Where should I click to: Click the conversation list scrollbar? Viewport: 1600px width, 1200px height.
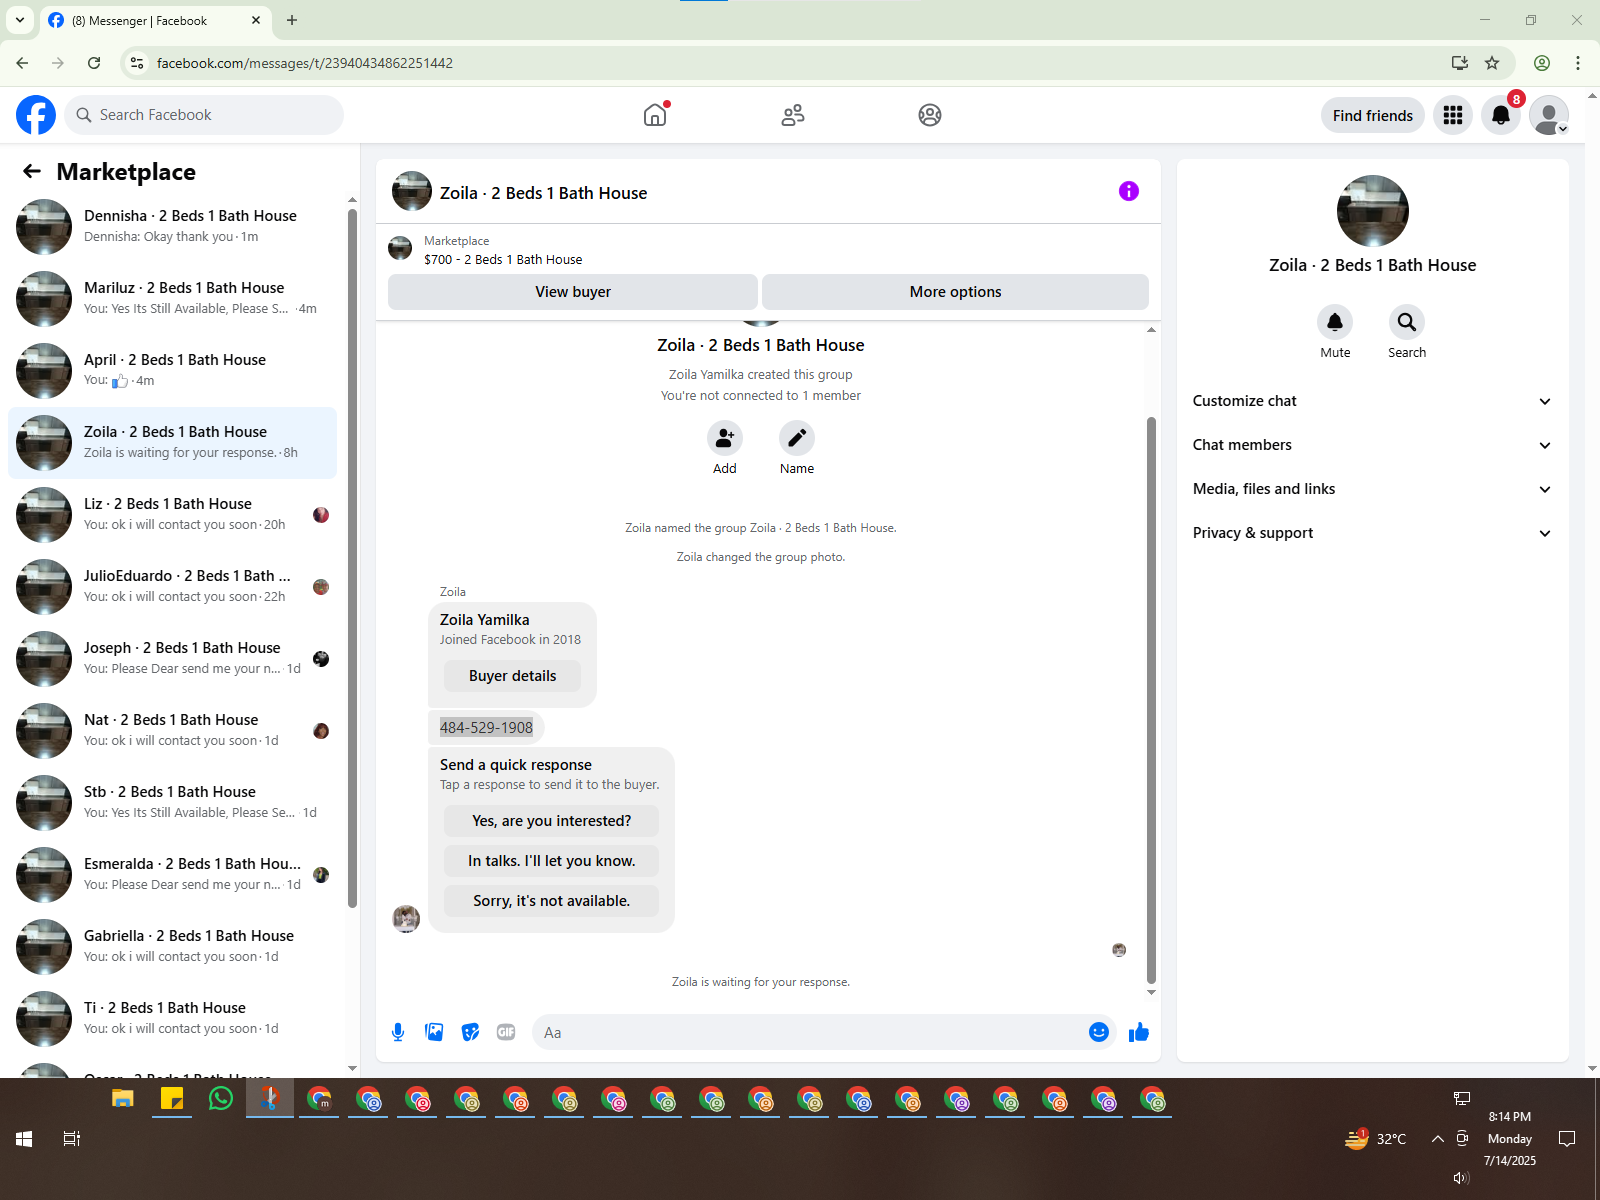(x=352, y=558)
